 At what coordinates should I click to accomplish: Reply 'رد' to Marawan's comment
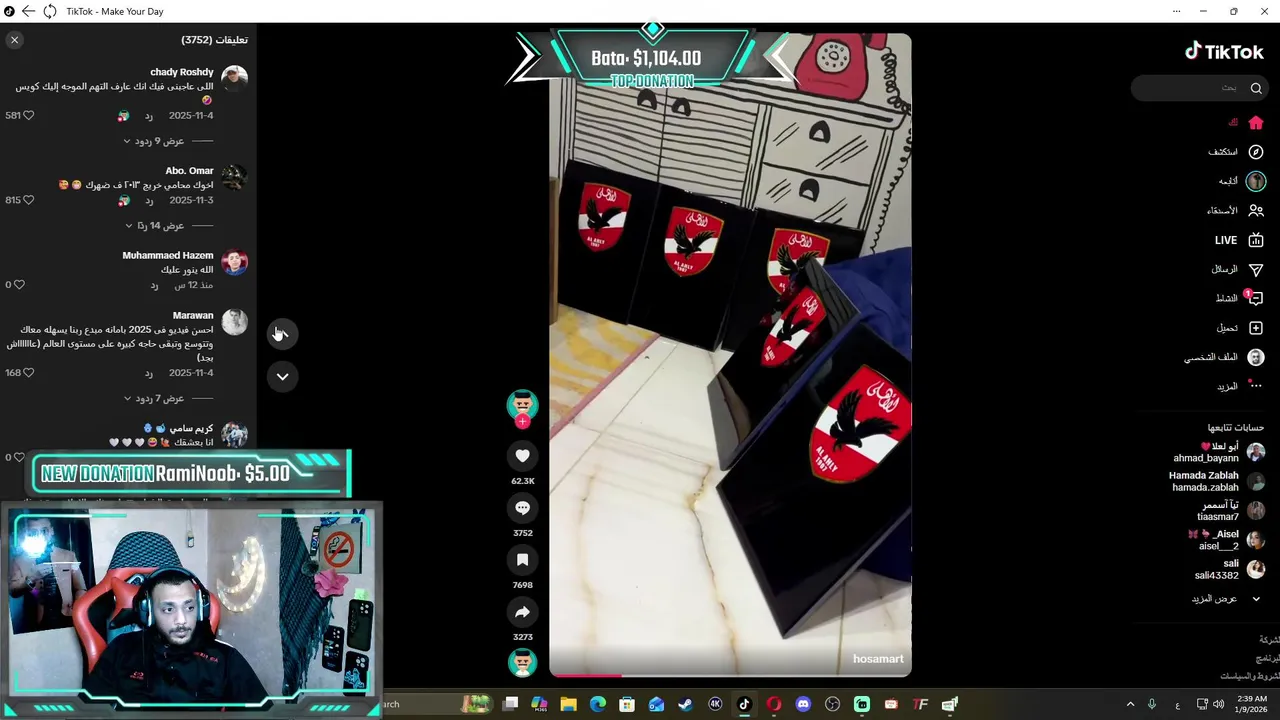[148, 373]
